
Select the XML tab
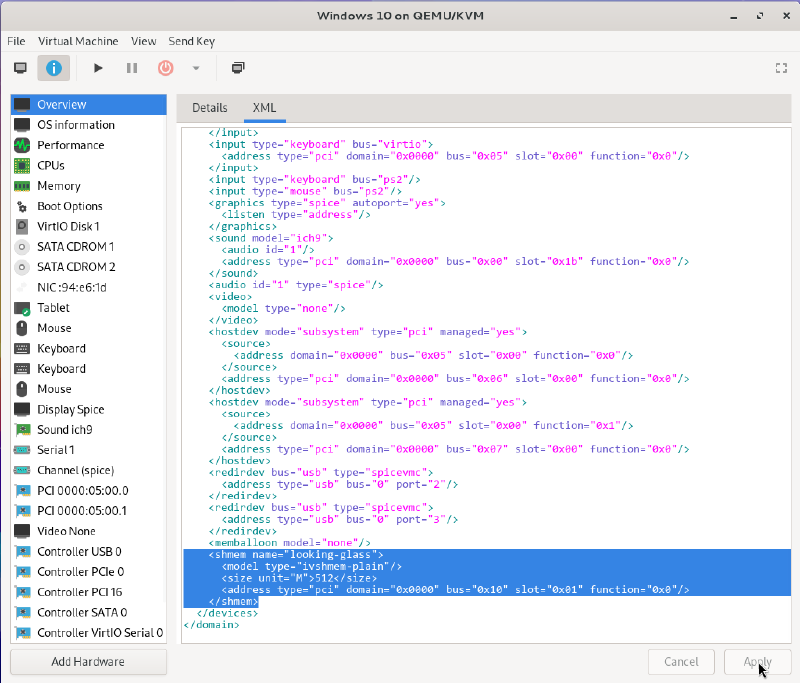pos(264,108)
